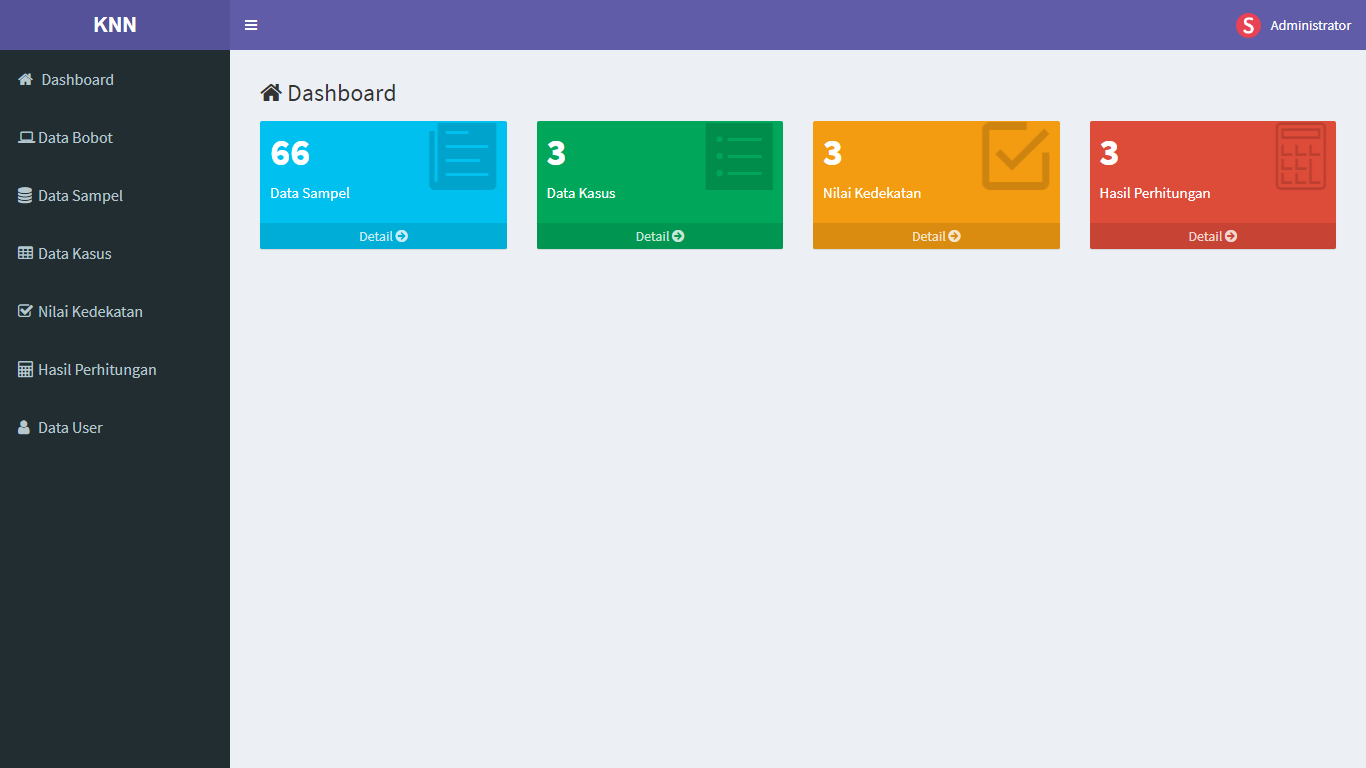This screenshot has height=768, width=1366.
Task: Open Nilai Kedekatan from sidebar
Action: click(90, 311)
